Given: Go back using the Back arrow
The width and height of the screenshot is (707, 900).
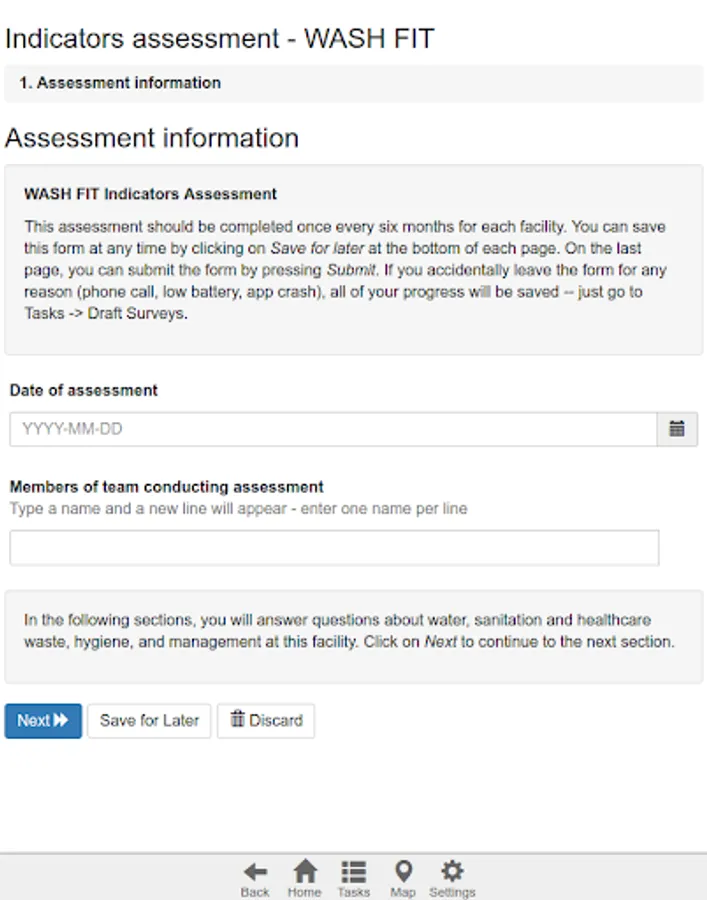Looking at the screenshot, I should 255,877.
